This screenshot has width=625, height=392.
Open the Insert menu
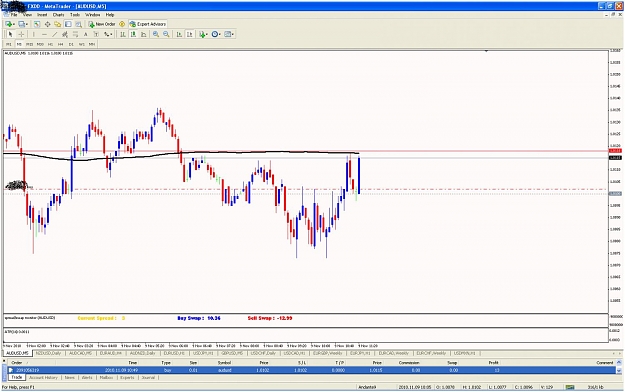pyautogui.click(x=42, y=14)
